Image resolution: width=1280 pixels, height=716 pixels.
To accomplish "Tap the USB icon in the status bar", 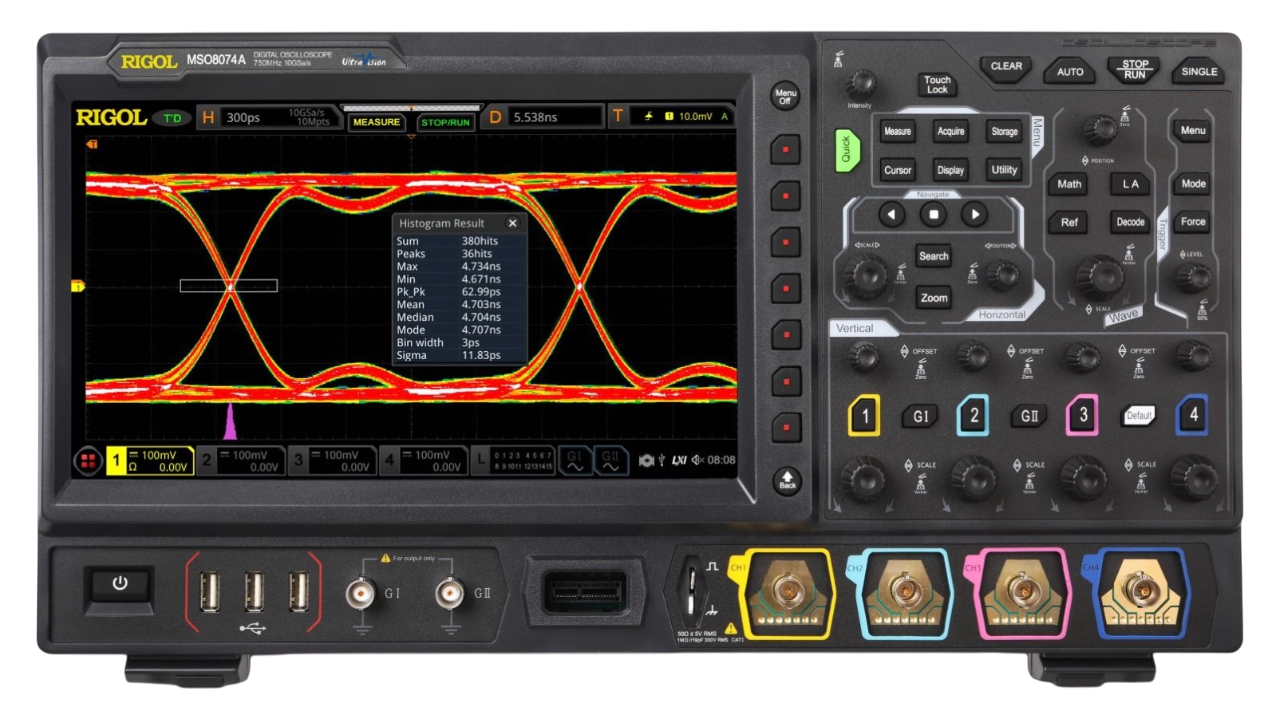I will (661, 460).
